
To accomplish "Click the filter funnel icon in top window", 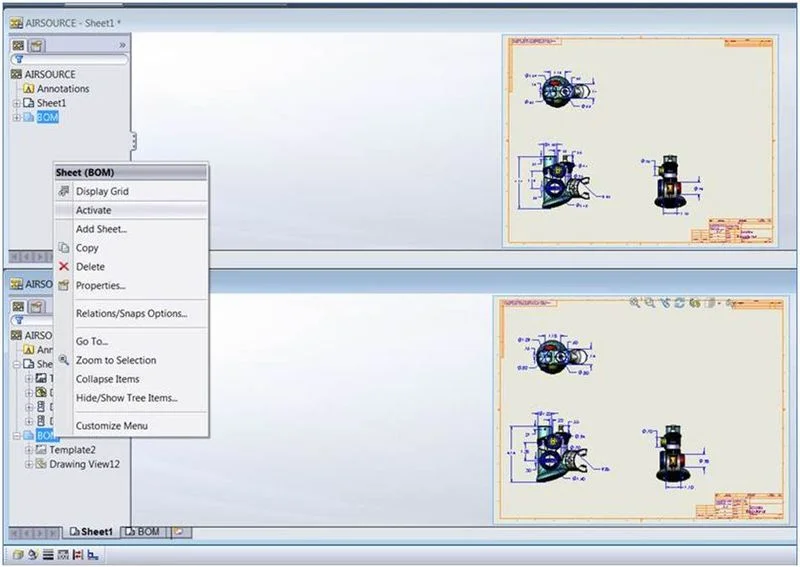I will click(19, 60).
